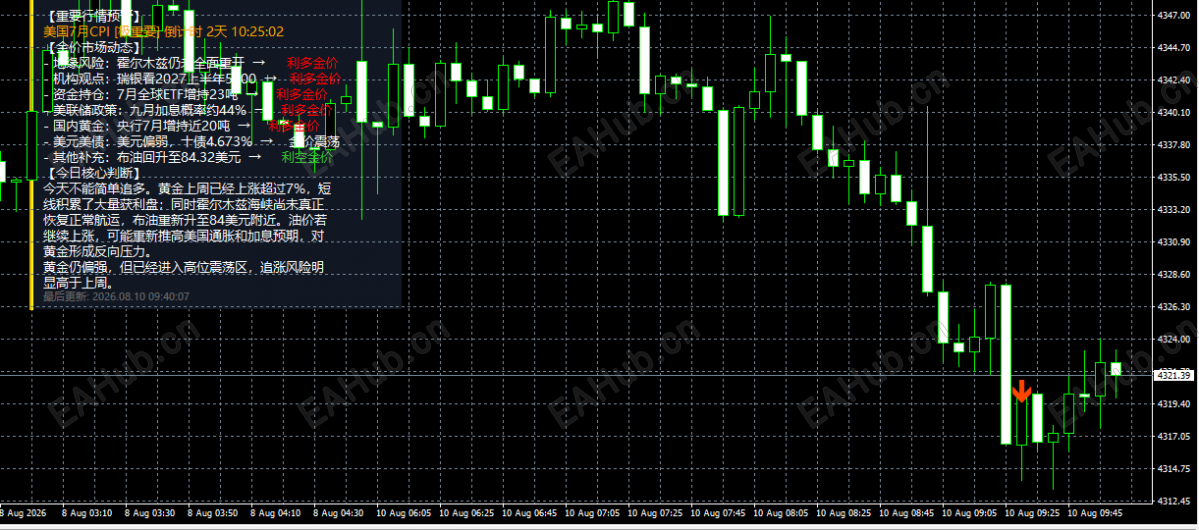This screenshot has width=1199, height=530.
Task: Click the paragraph starting 今天不能简单追多
Action: (187, 219)
